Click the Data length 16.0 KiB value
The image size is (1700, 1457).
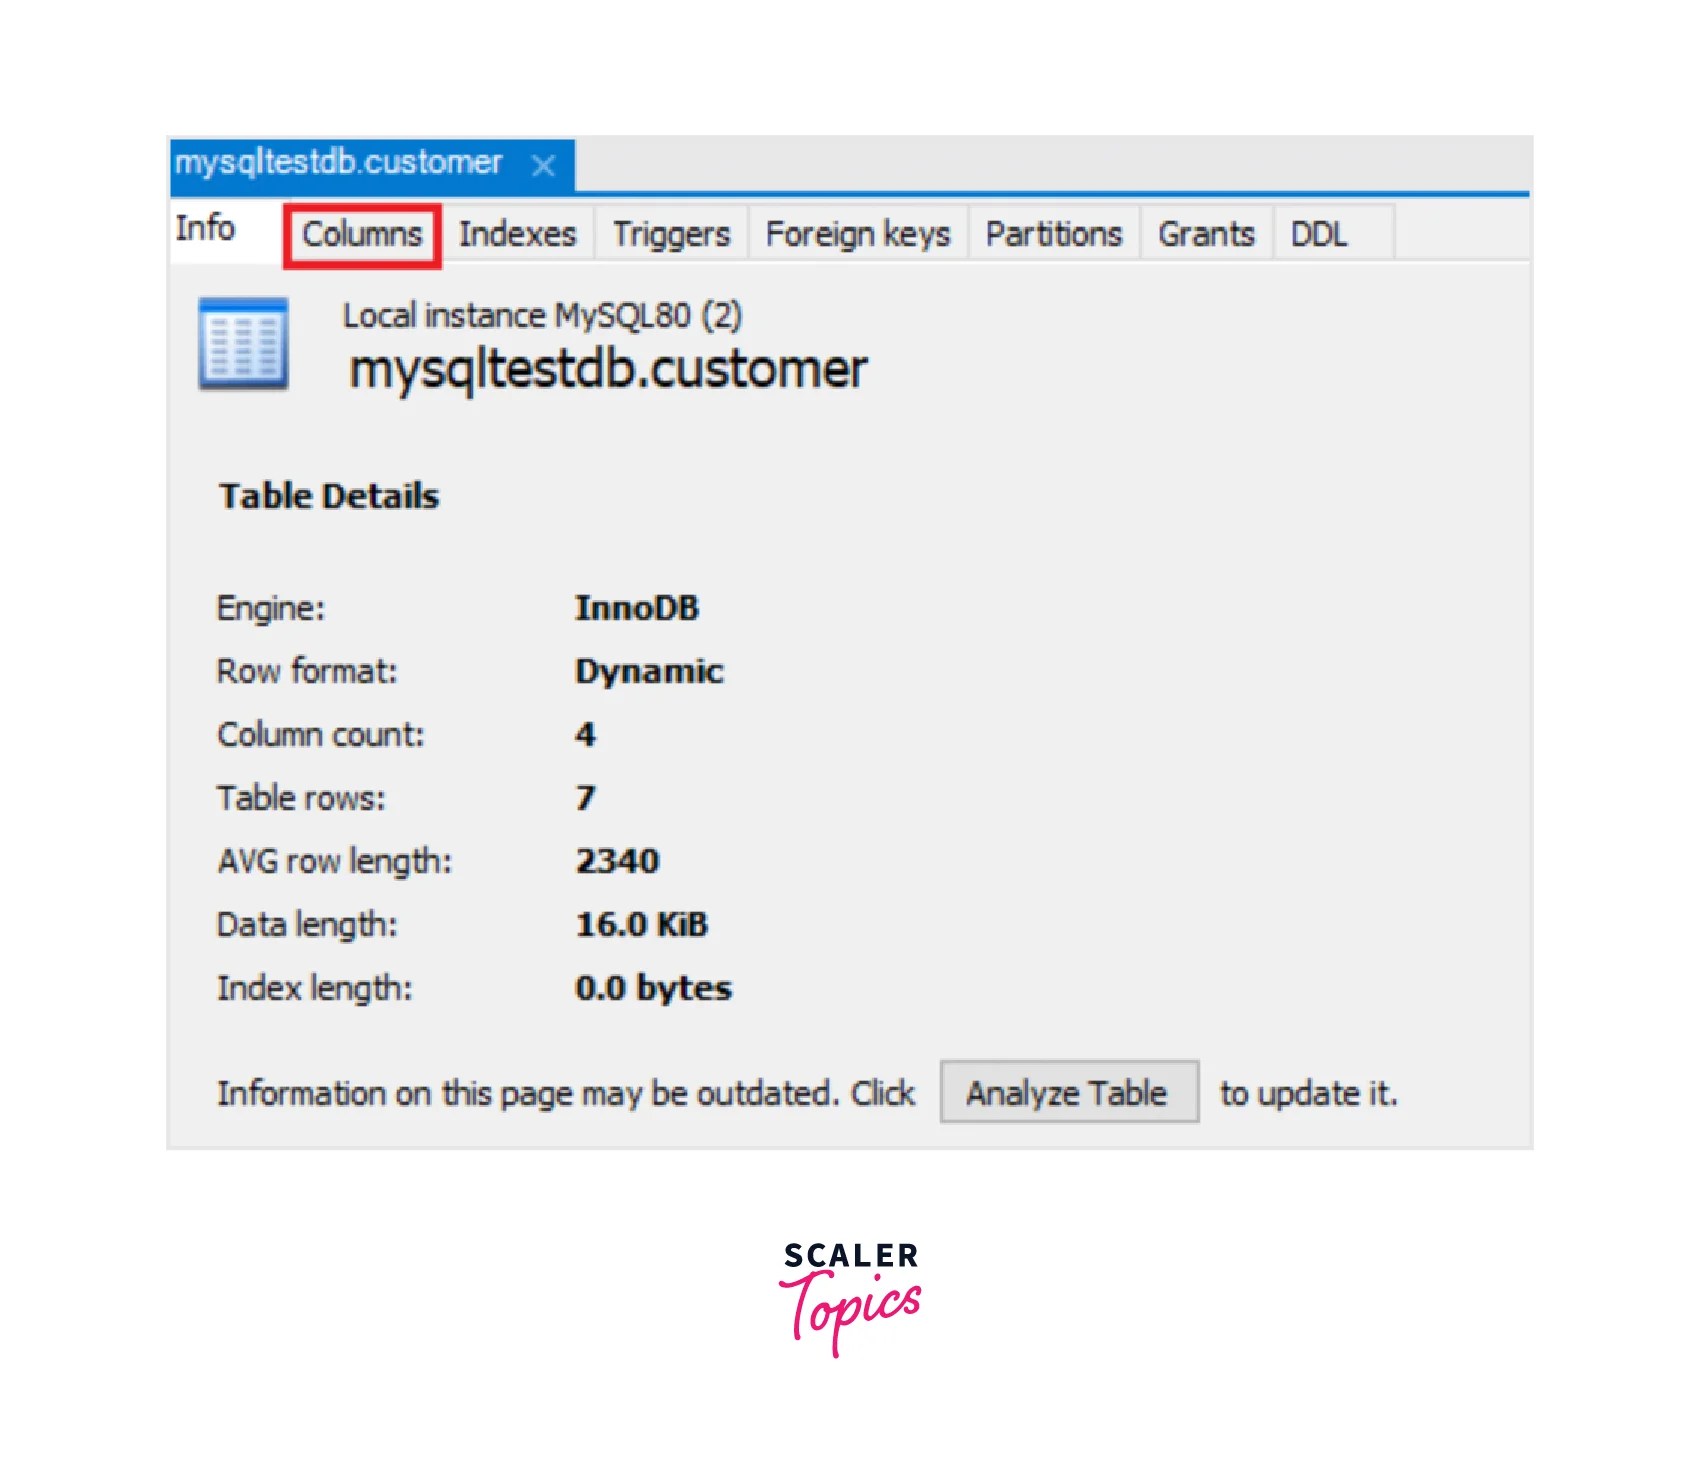point(641,923)
